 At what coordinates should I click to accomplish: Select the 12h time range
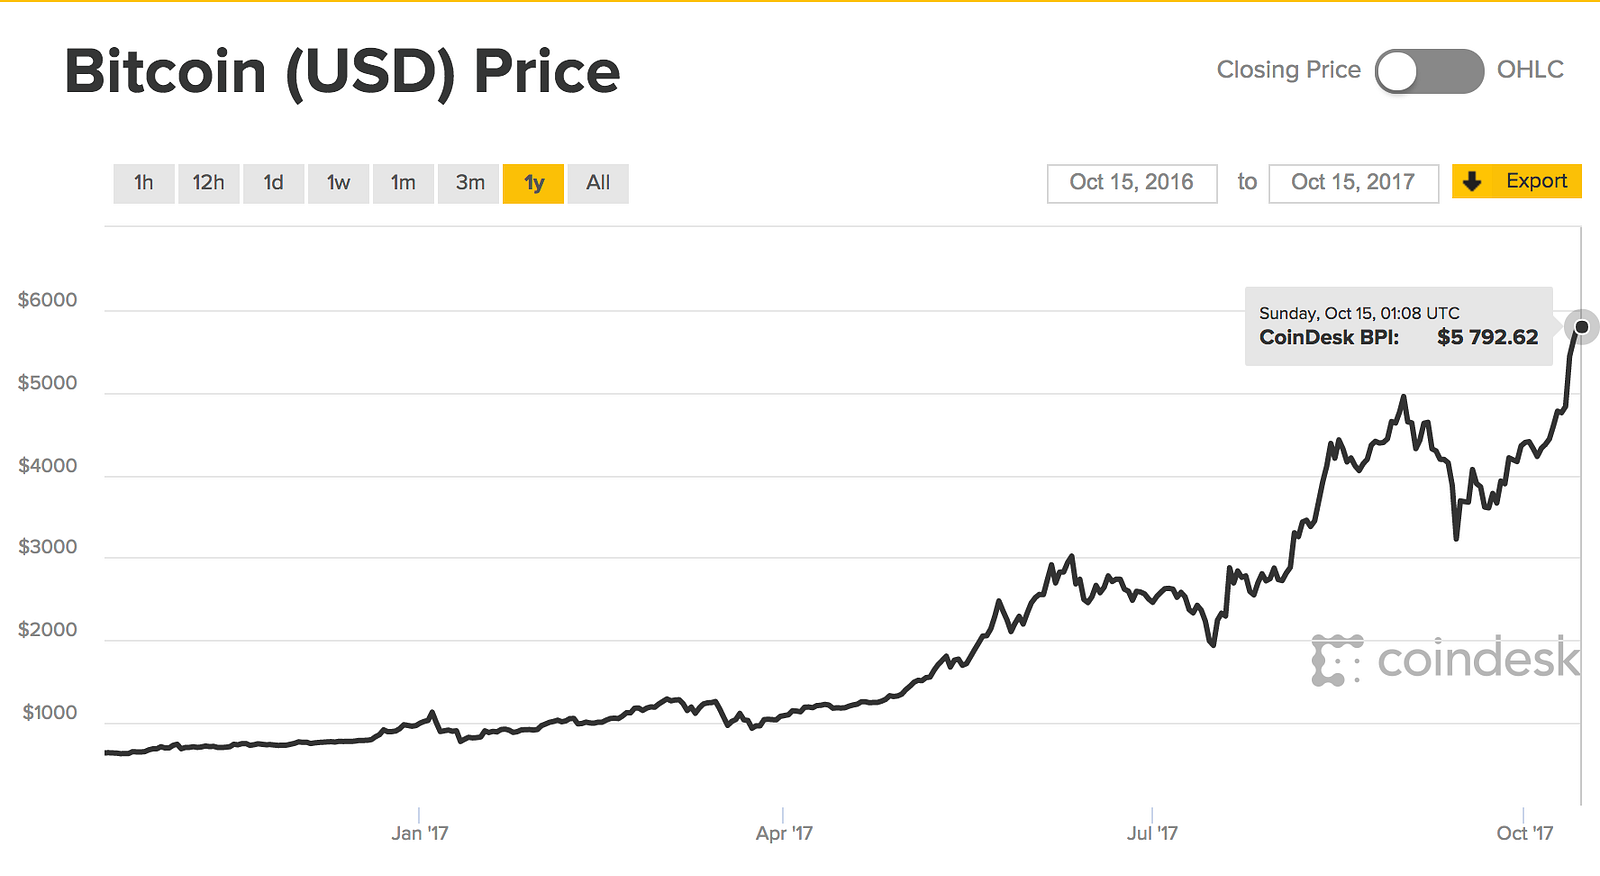point(208,183)
